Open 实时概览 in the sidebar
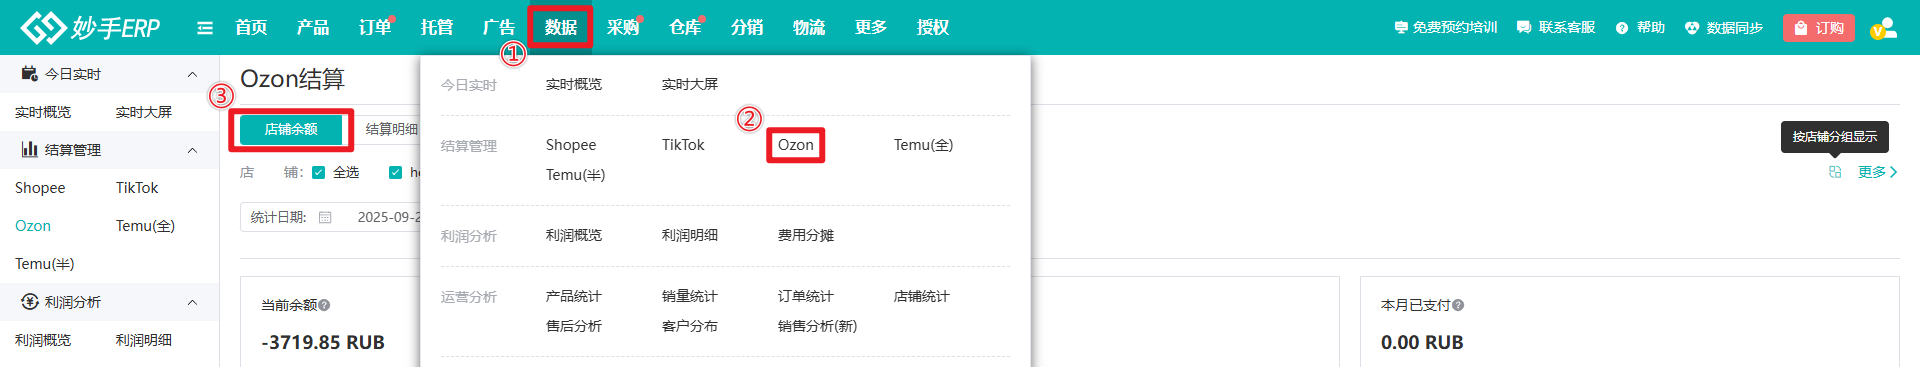Screen dimensions: 1920x367 click(43, 112)
